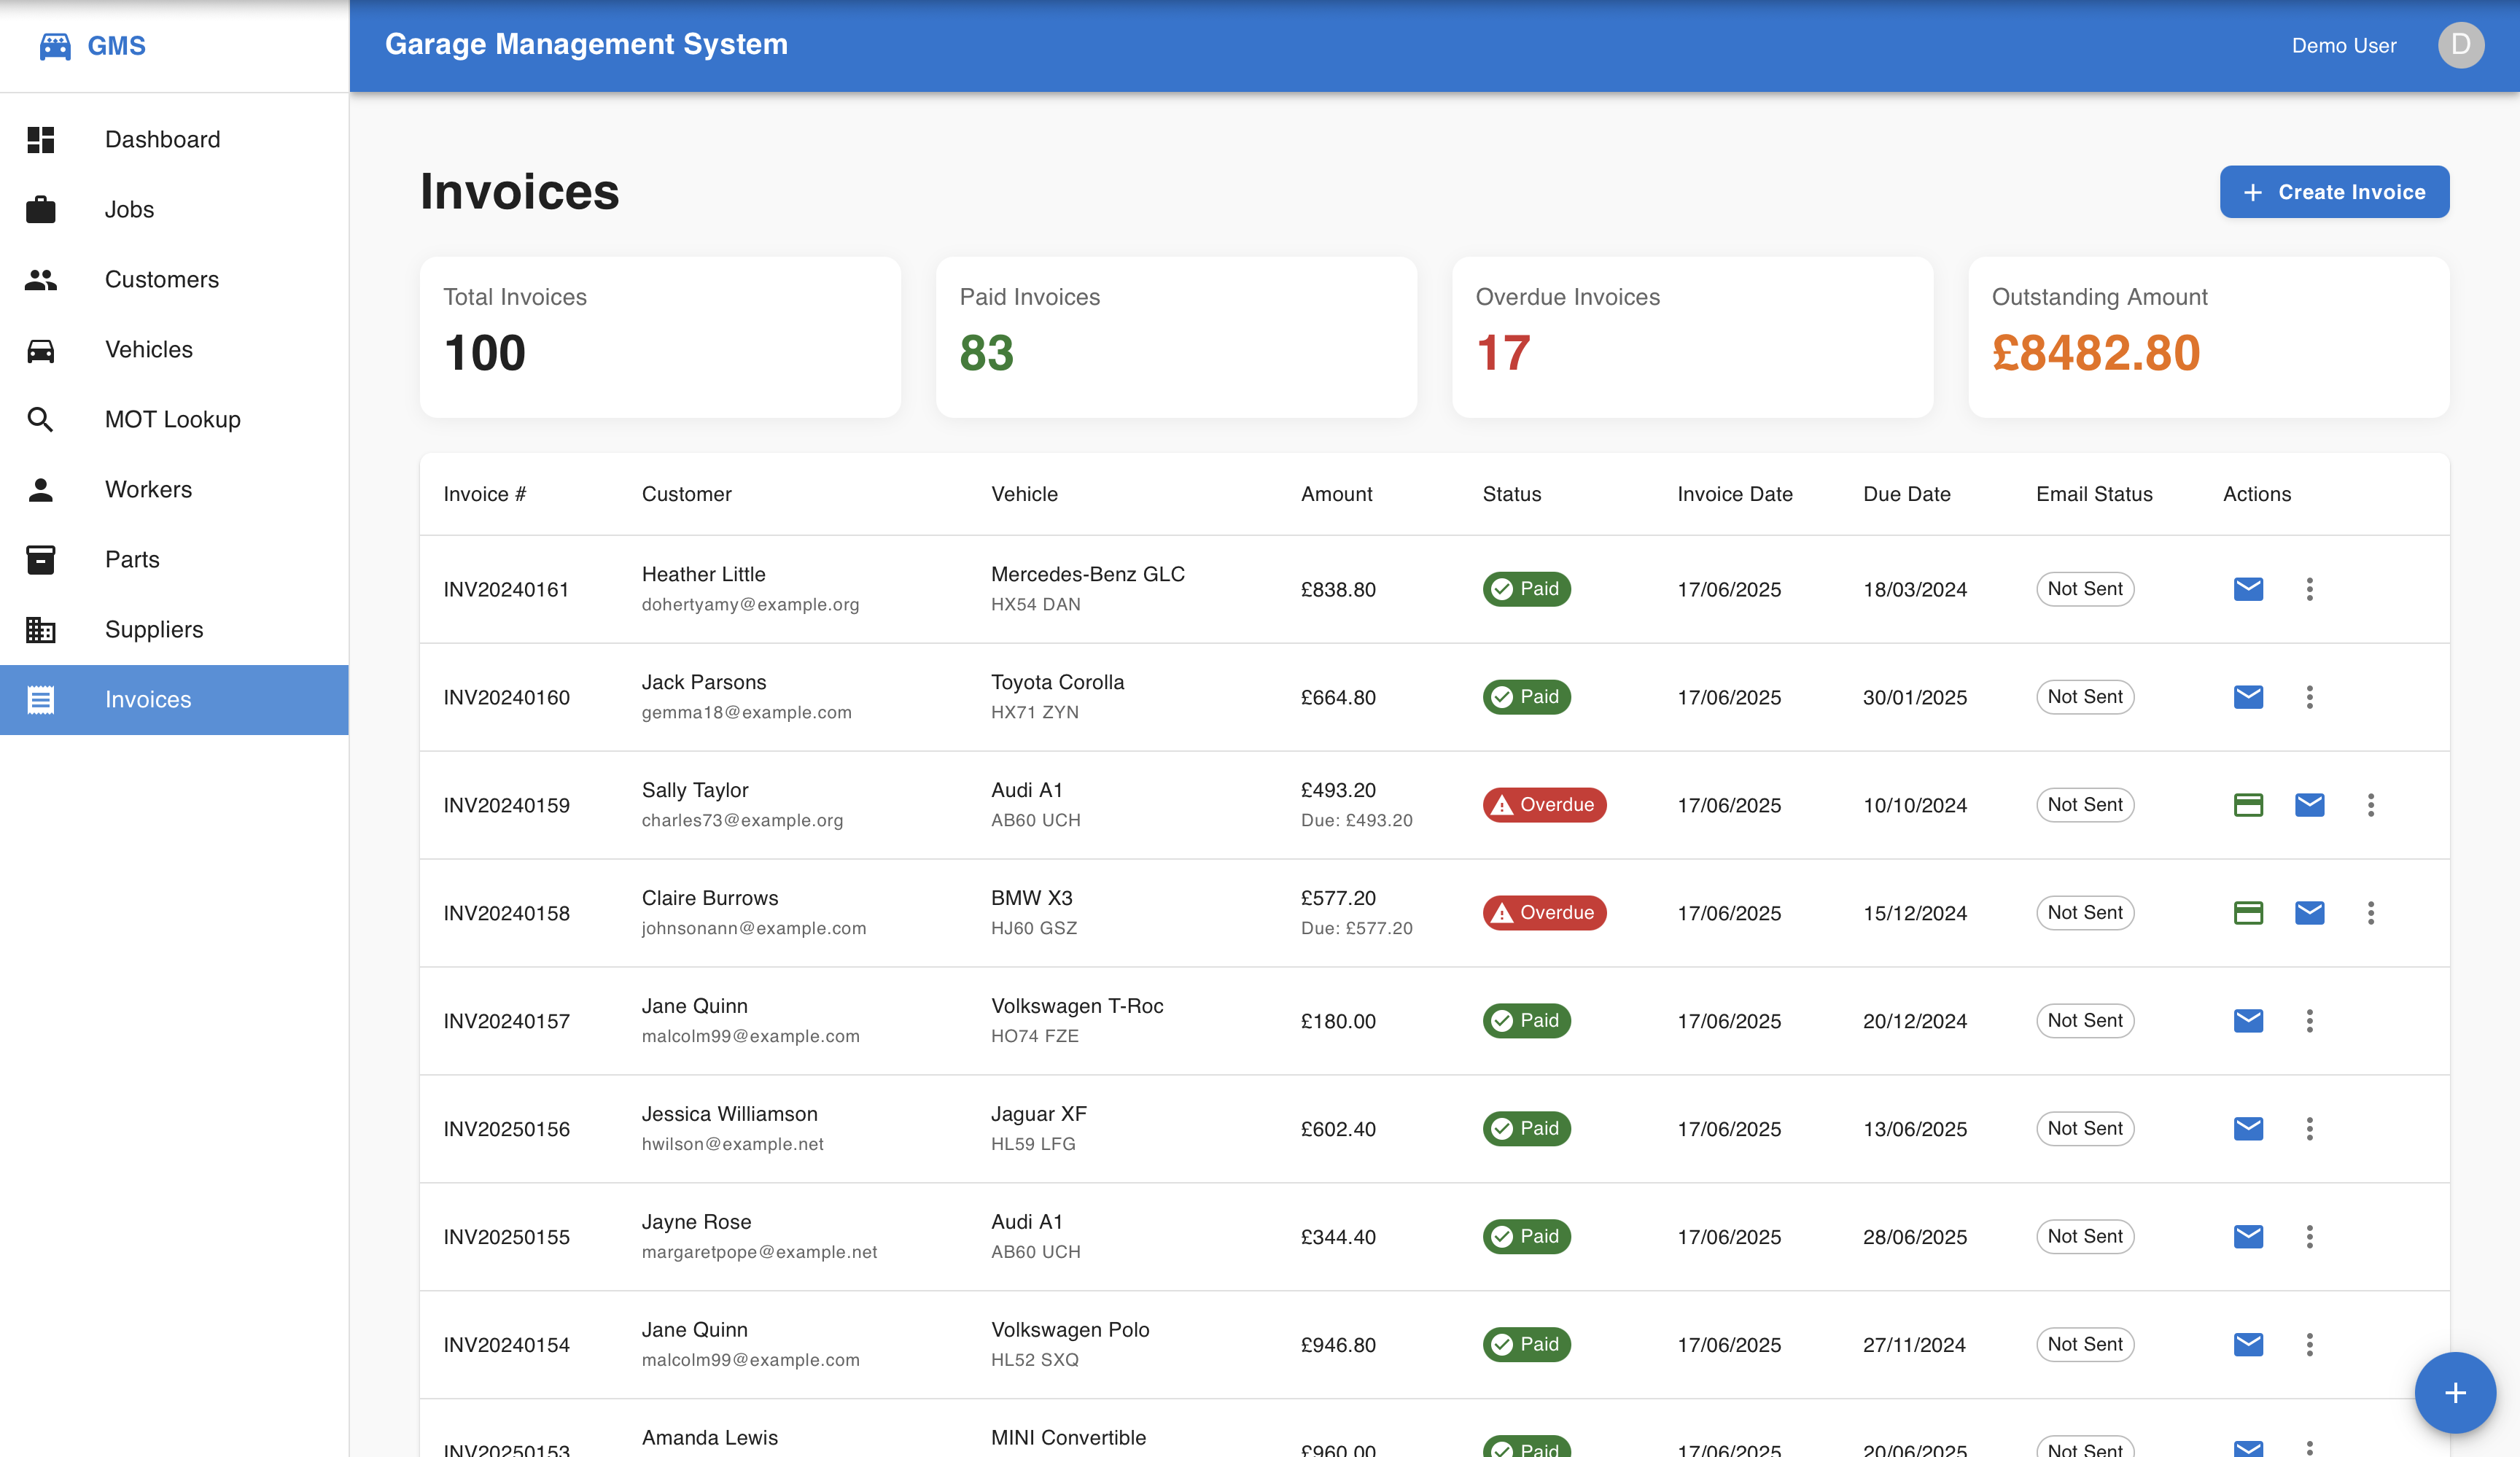Select the Workers person icon

pos(41,489)
